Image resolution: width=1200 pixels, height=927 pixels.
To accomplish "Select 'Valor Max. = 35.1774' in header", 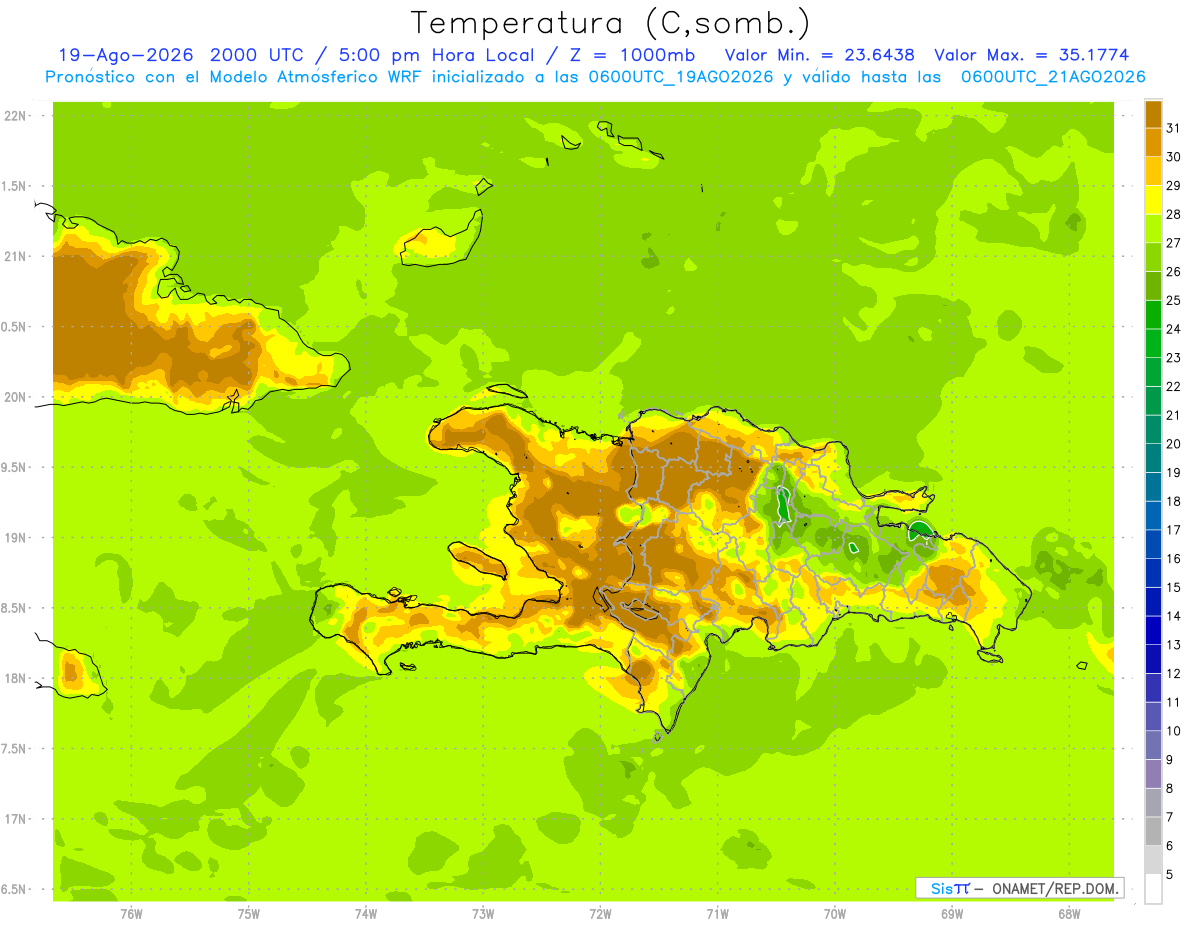I will click(1032, 55).
